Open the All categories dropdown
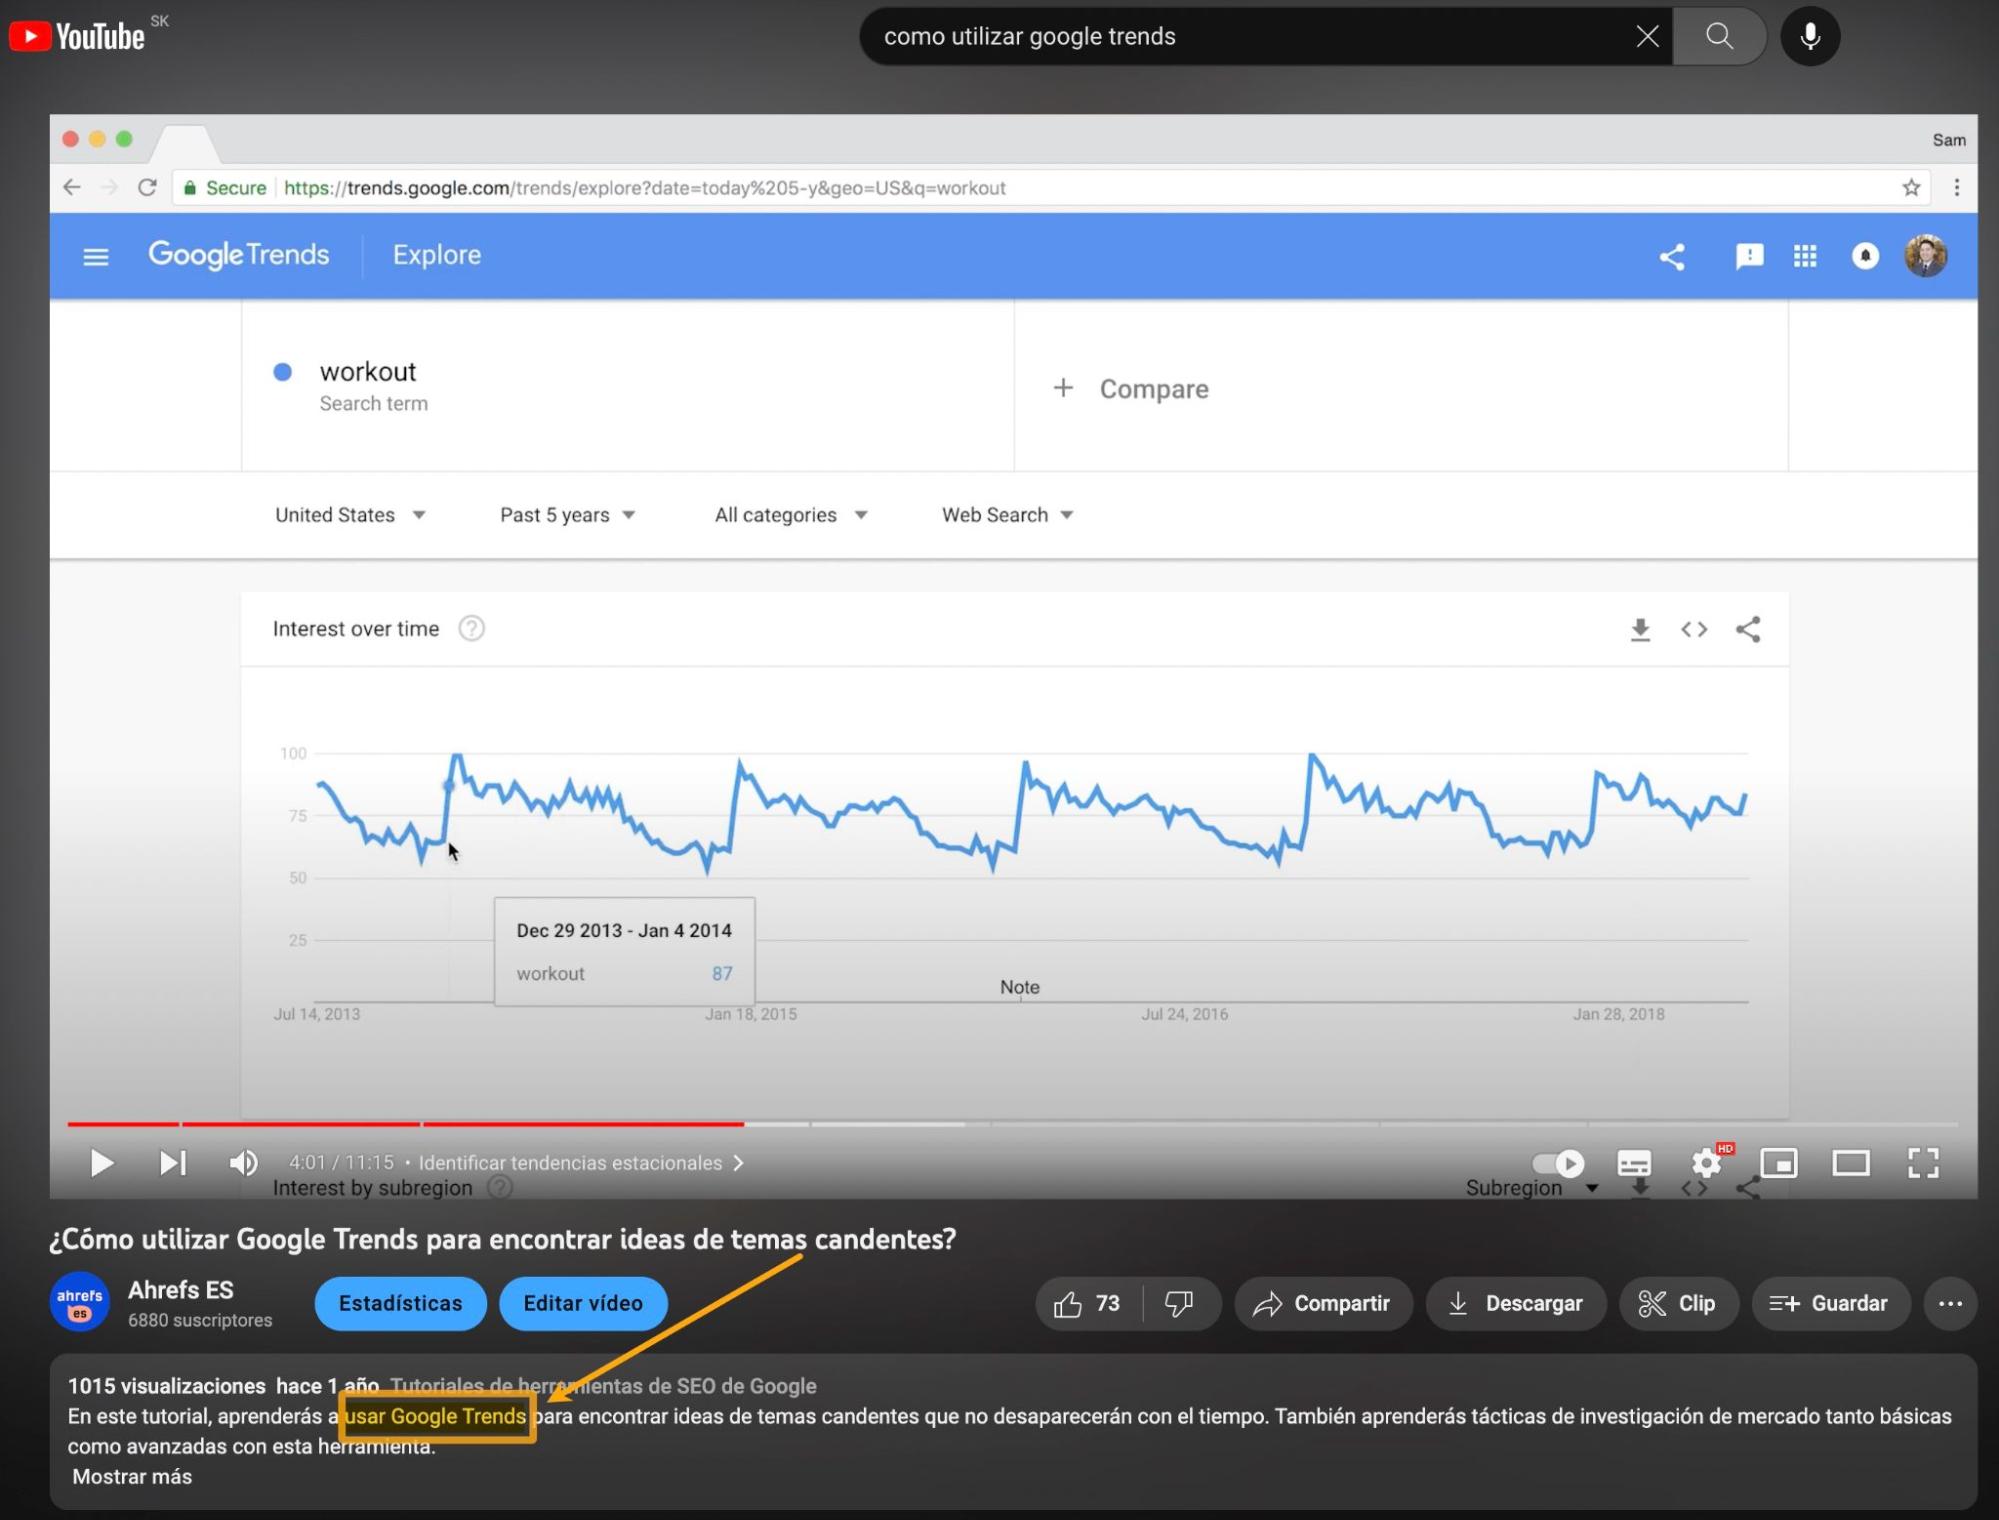 click(x=789, y=514)
